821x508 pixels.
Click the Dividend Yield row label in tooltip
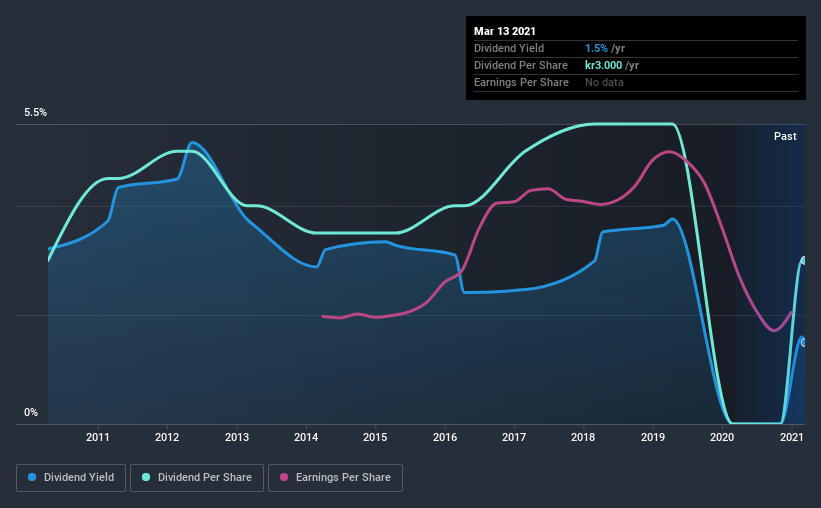pos(509,48)
